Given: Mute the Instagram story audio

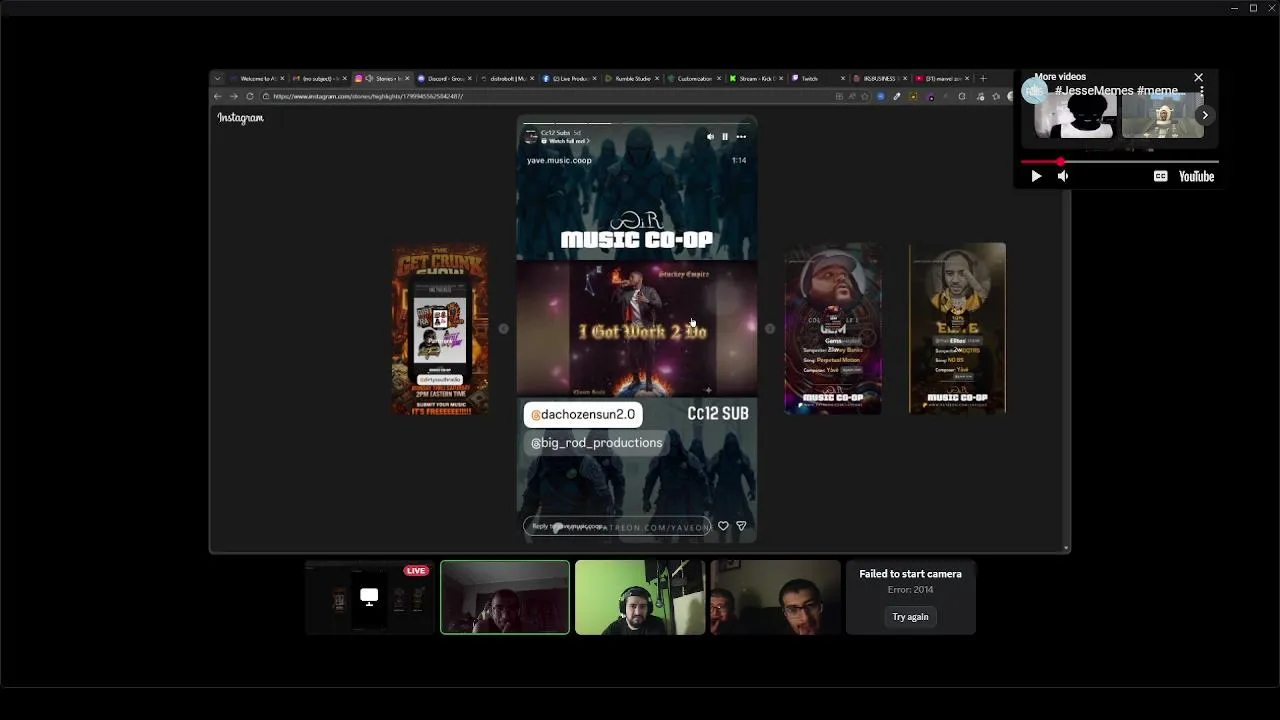Looking at the screenshot, I should (x=710, y=137).
